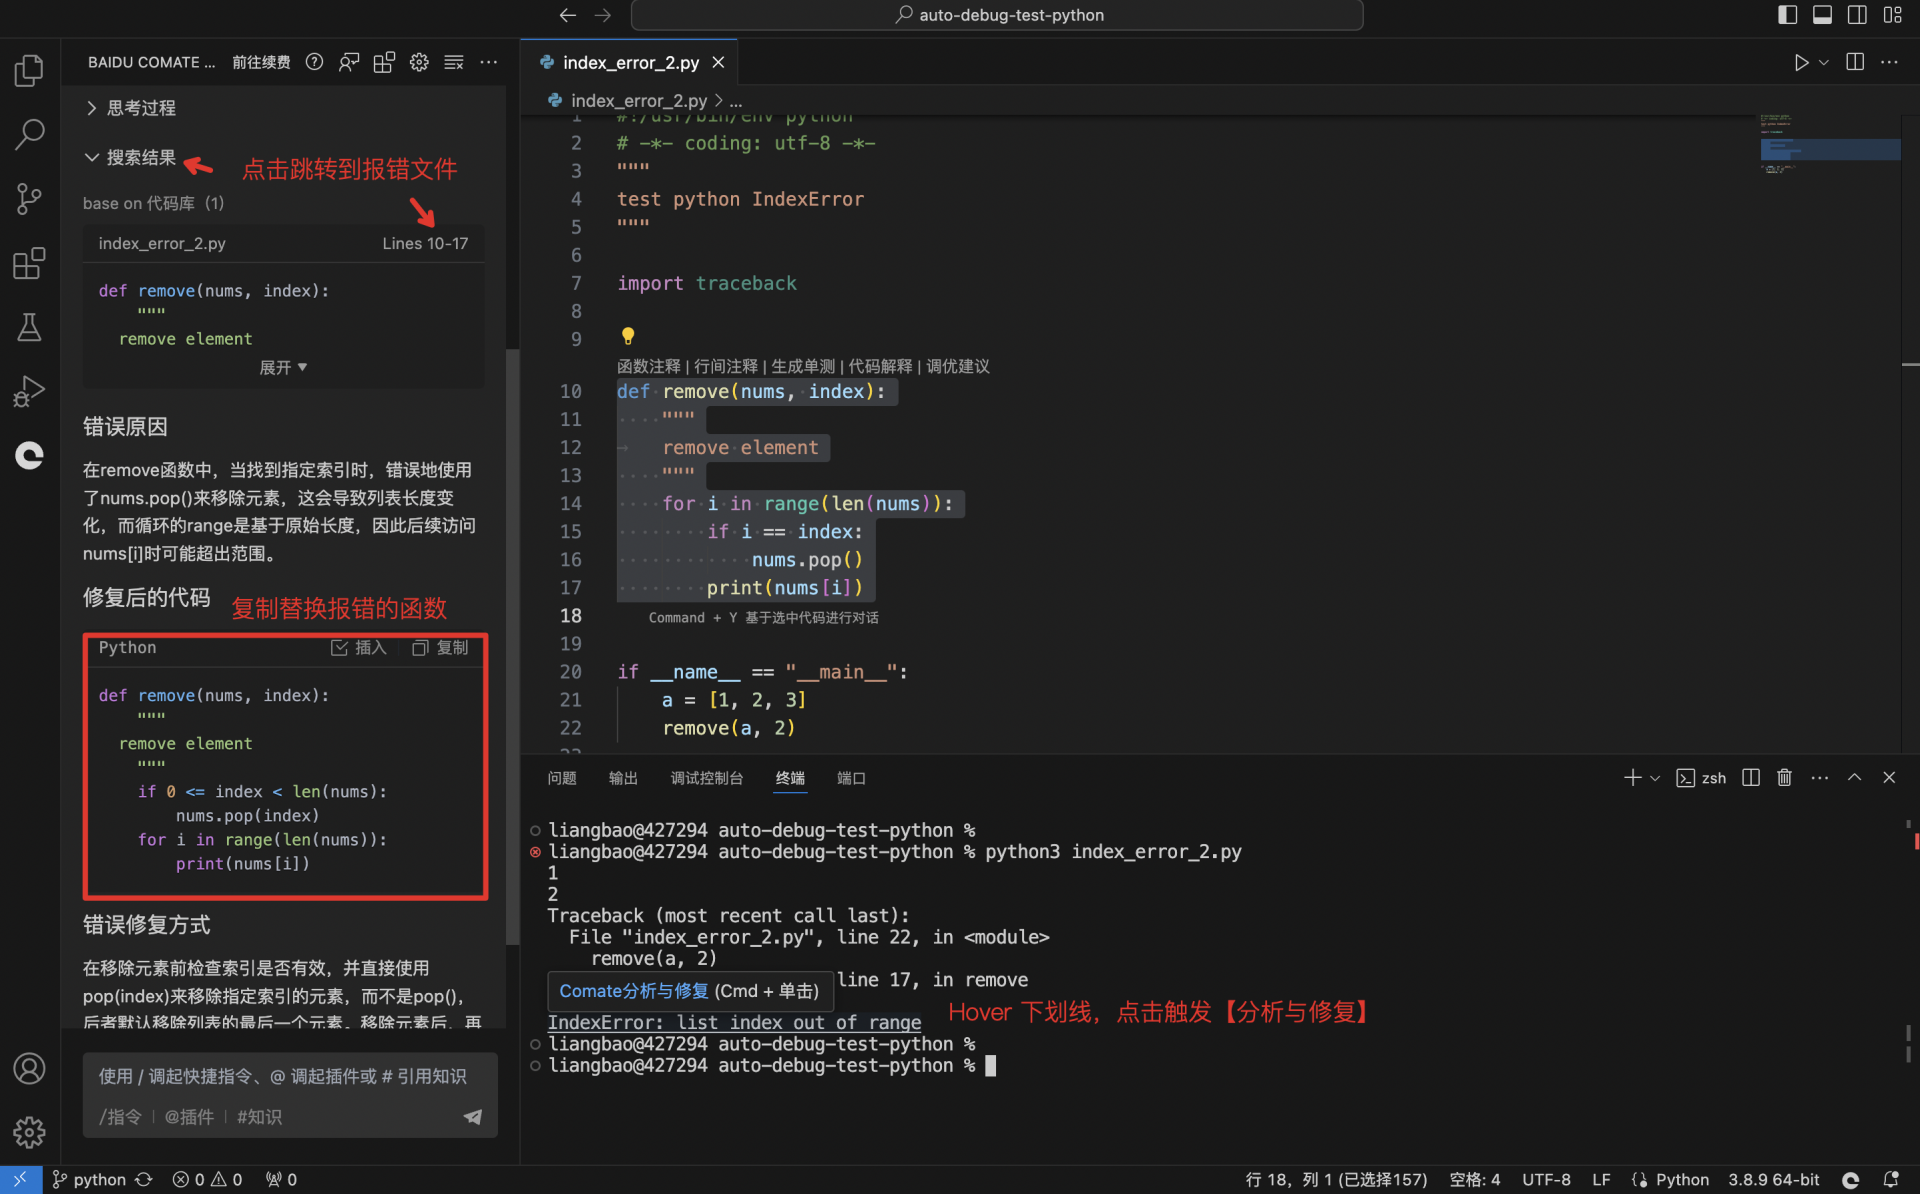
Task: Open more actions ellipsis in Comate header
Action: tap(488, 62)
